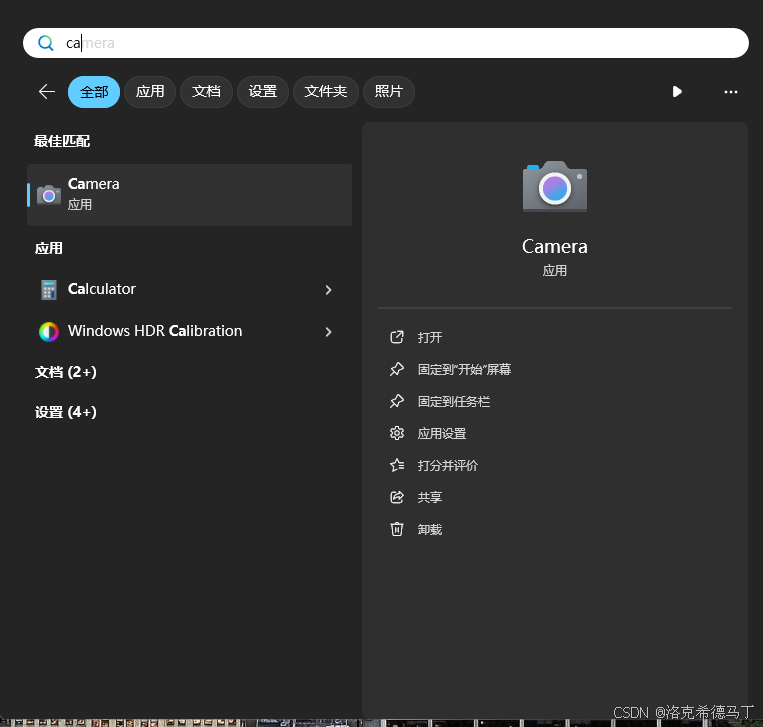This screenshot has height=727, width=763.
Task: Click 固定到"开始"屏幕 to pin Camera
Action: 464,369
